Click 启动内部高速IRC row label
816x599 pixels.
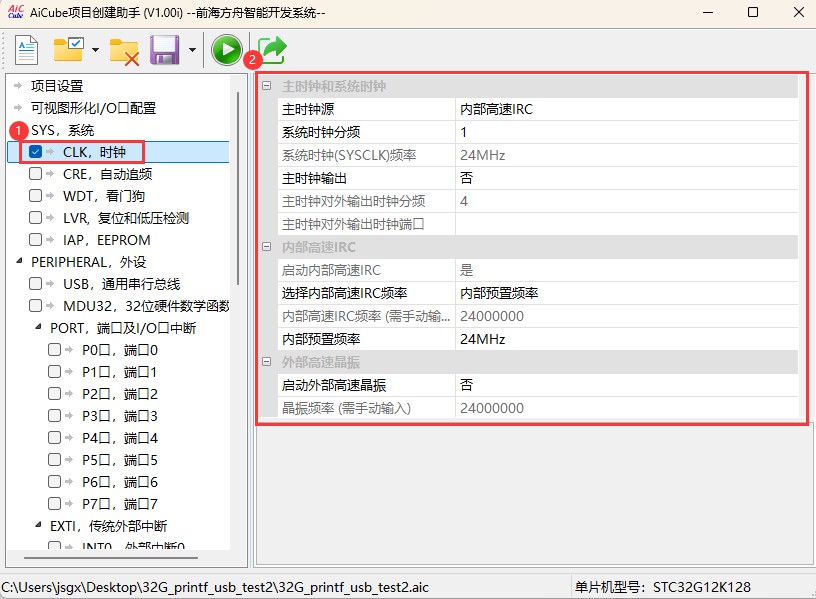tap(331, 270)
